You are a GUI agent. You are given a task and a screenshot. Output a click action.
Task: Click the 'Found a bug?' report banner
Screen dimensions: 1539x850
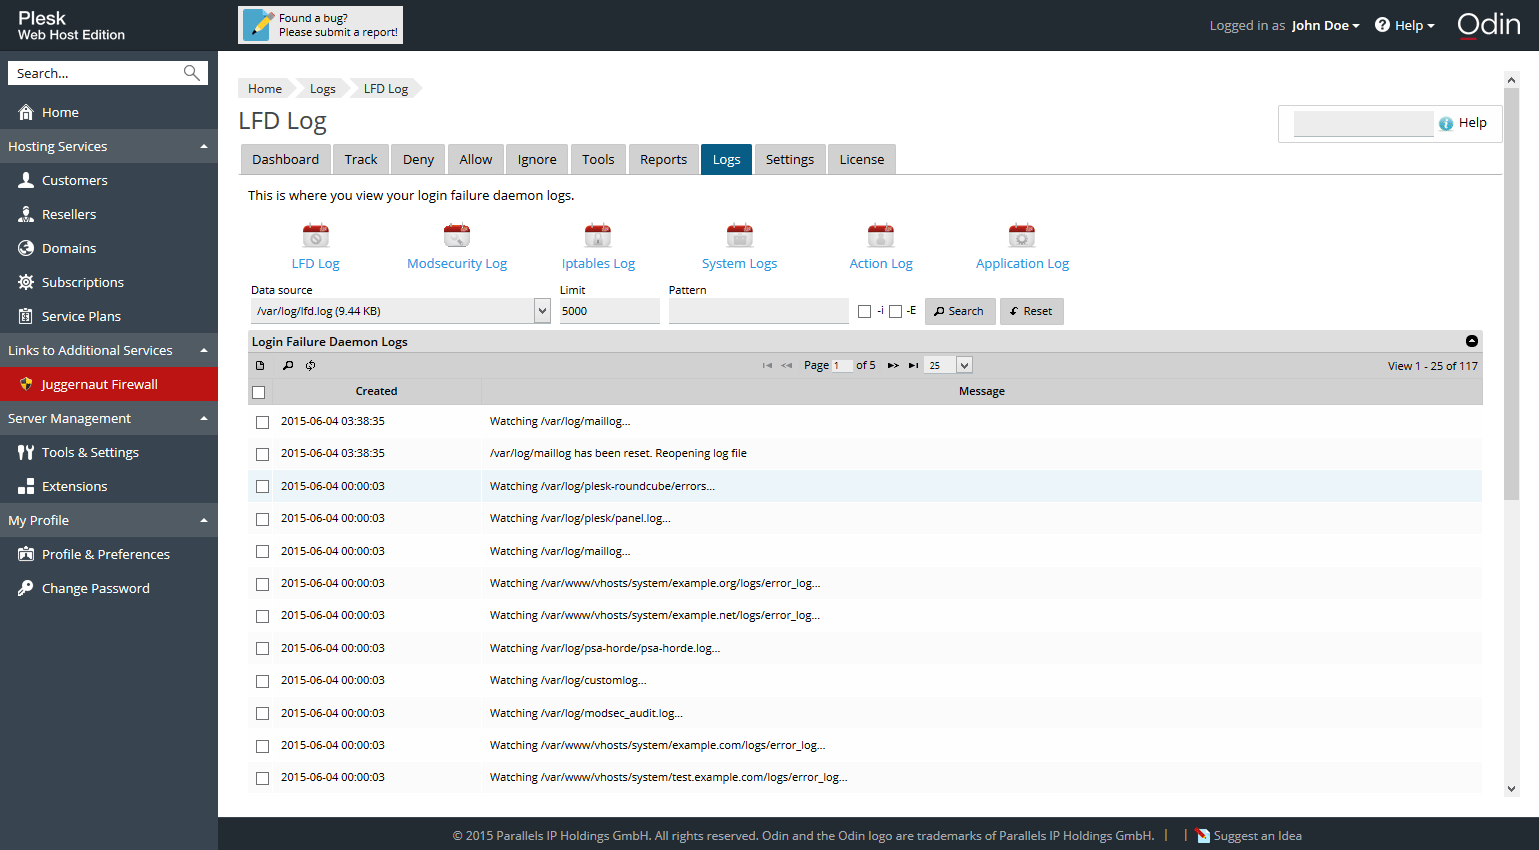321,25
